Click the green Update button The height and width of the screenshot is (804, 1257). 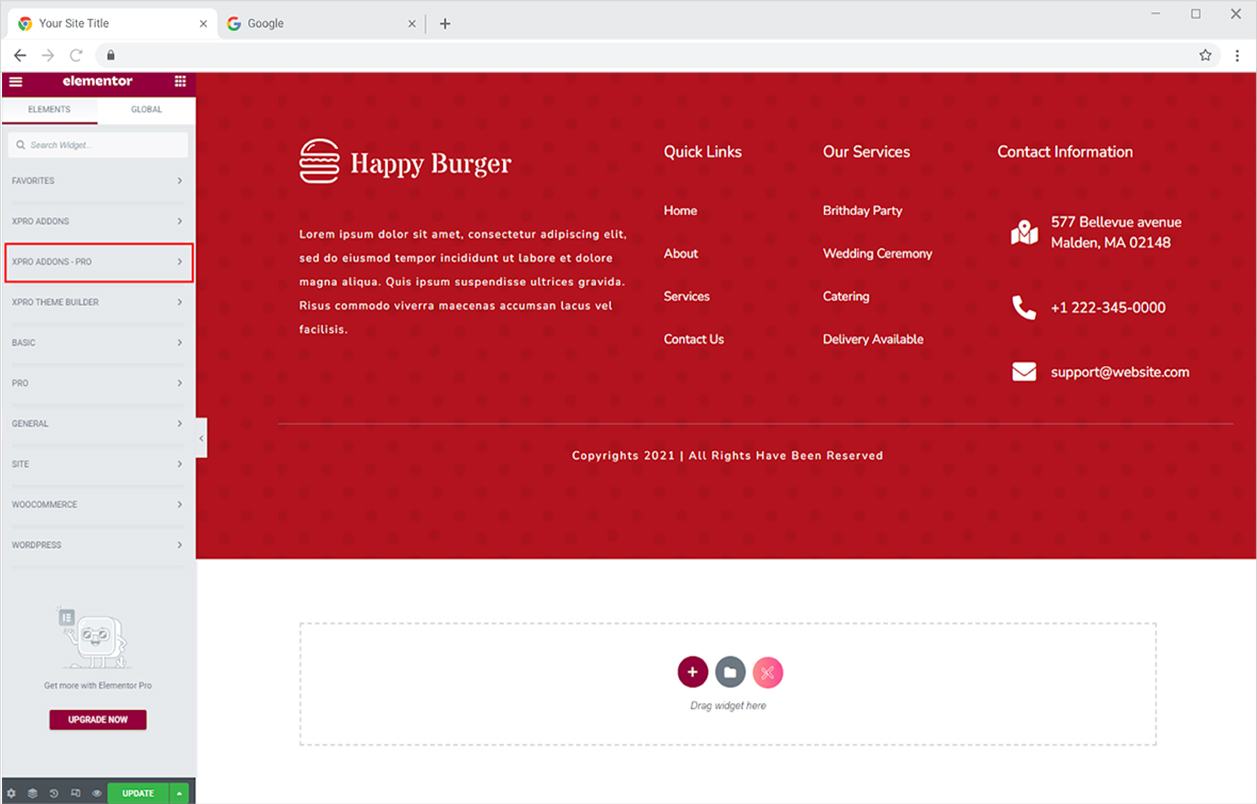click(x=138, y=793)
